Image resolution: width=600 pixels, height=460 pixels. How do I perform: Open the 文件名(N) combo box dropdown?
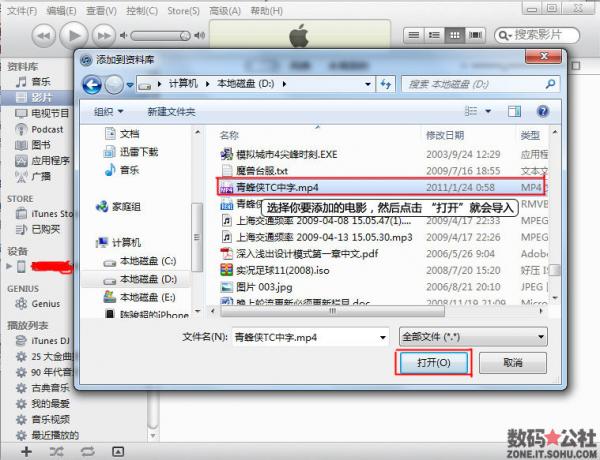(x=383, y=338)
